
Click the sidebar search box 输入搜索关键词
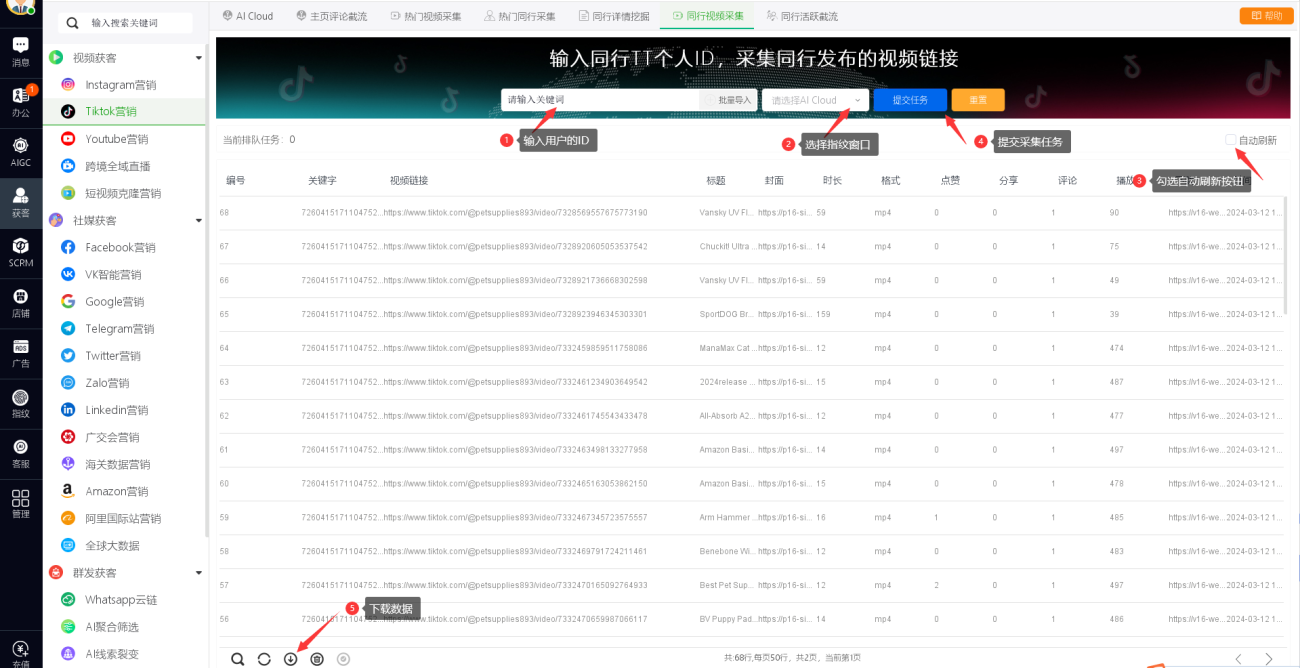[124, 22]
